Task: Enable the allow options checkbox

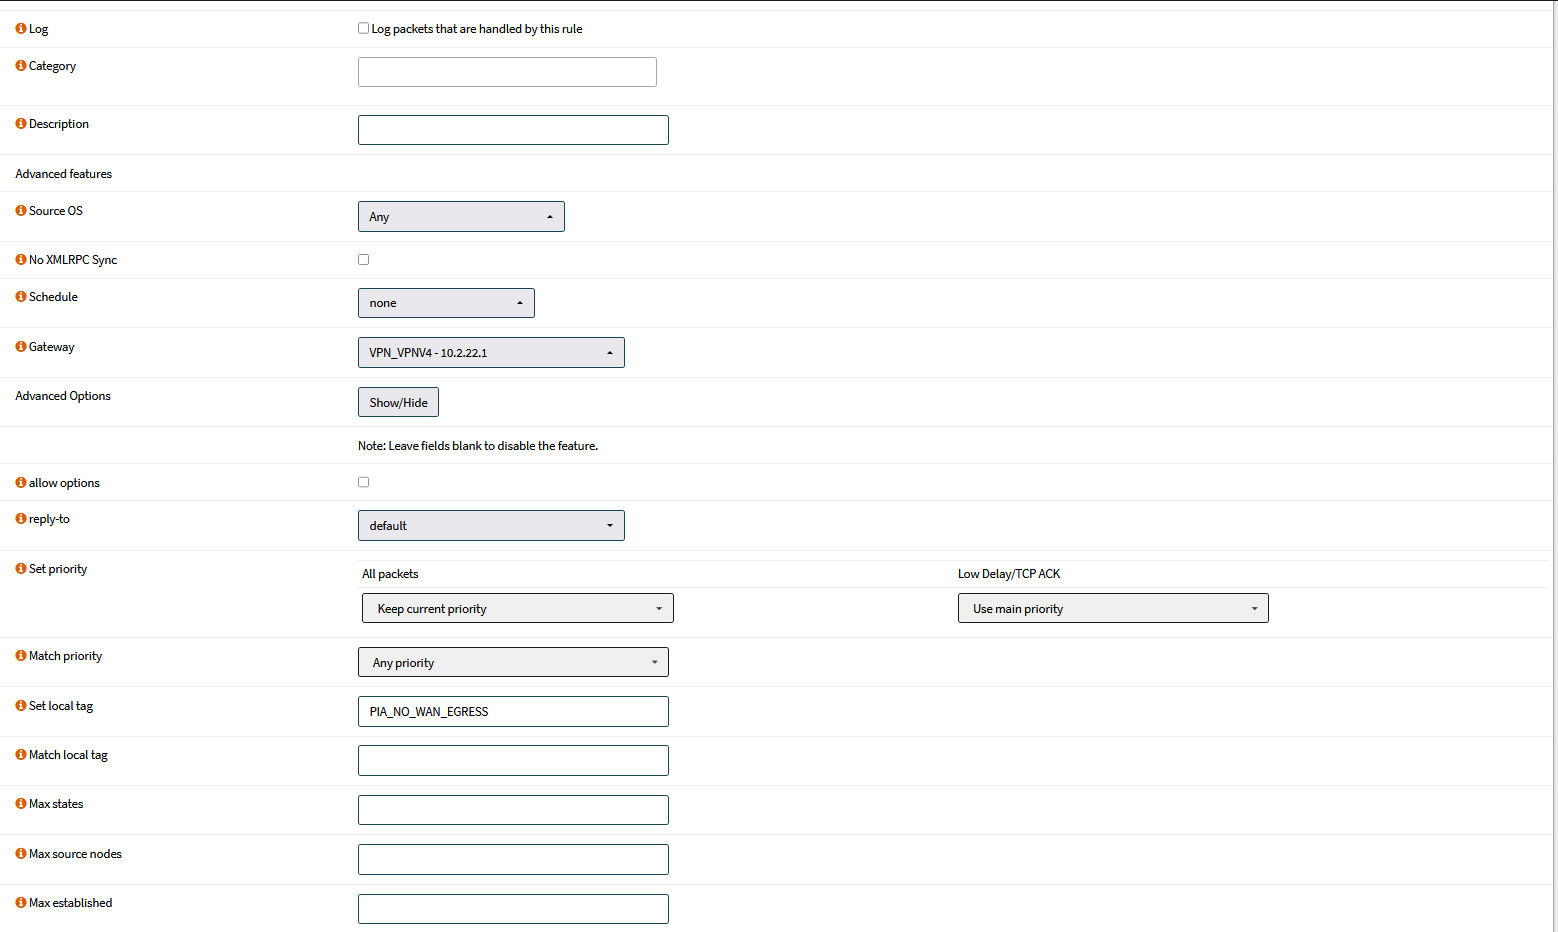Action: pyautogui.click(x=364, y=482)
